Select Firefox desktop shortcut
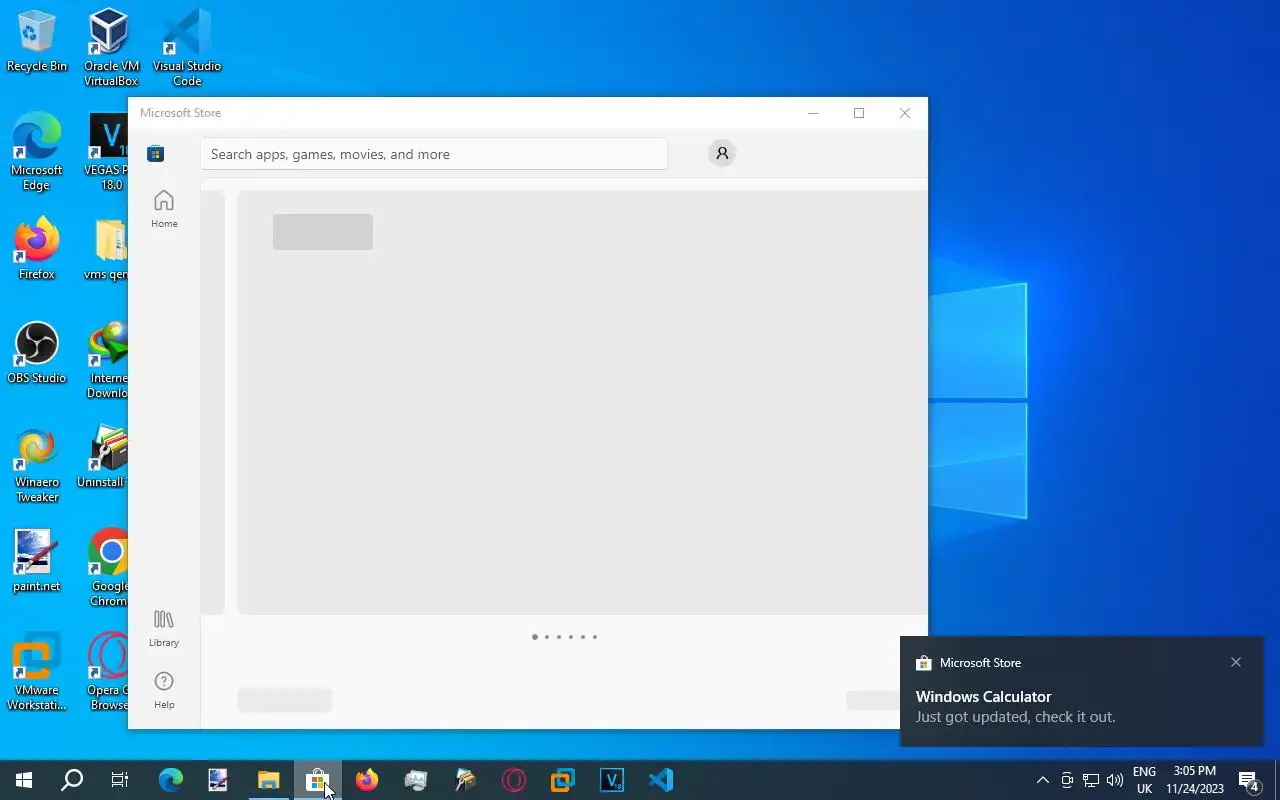The height and width of the screenshot is (800, 1280). (37, 250)
